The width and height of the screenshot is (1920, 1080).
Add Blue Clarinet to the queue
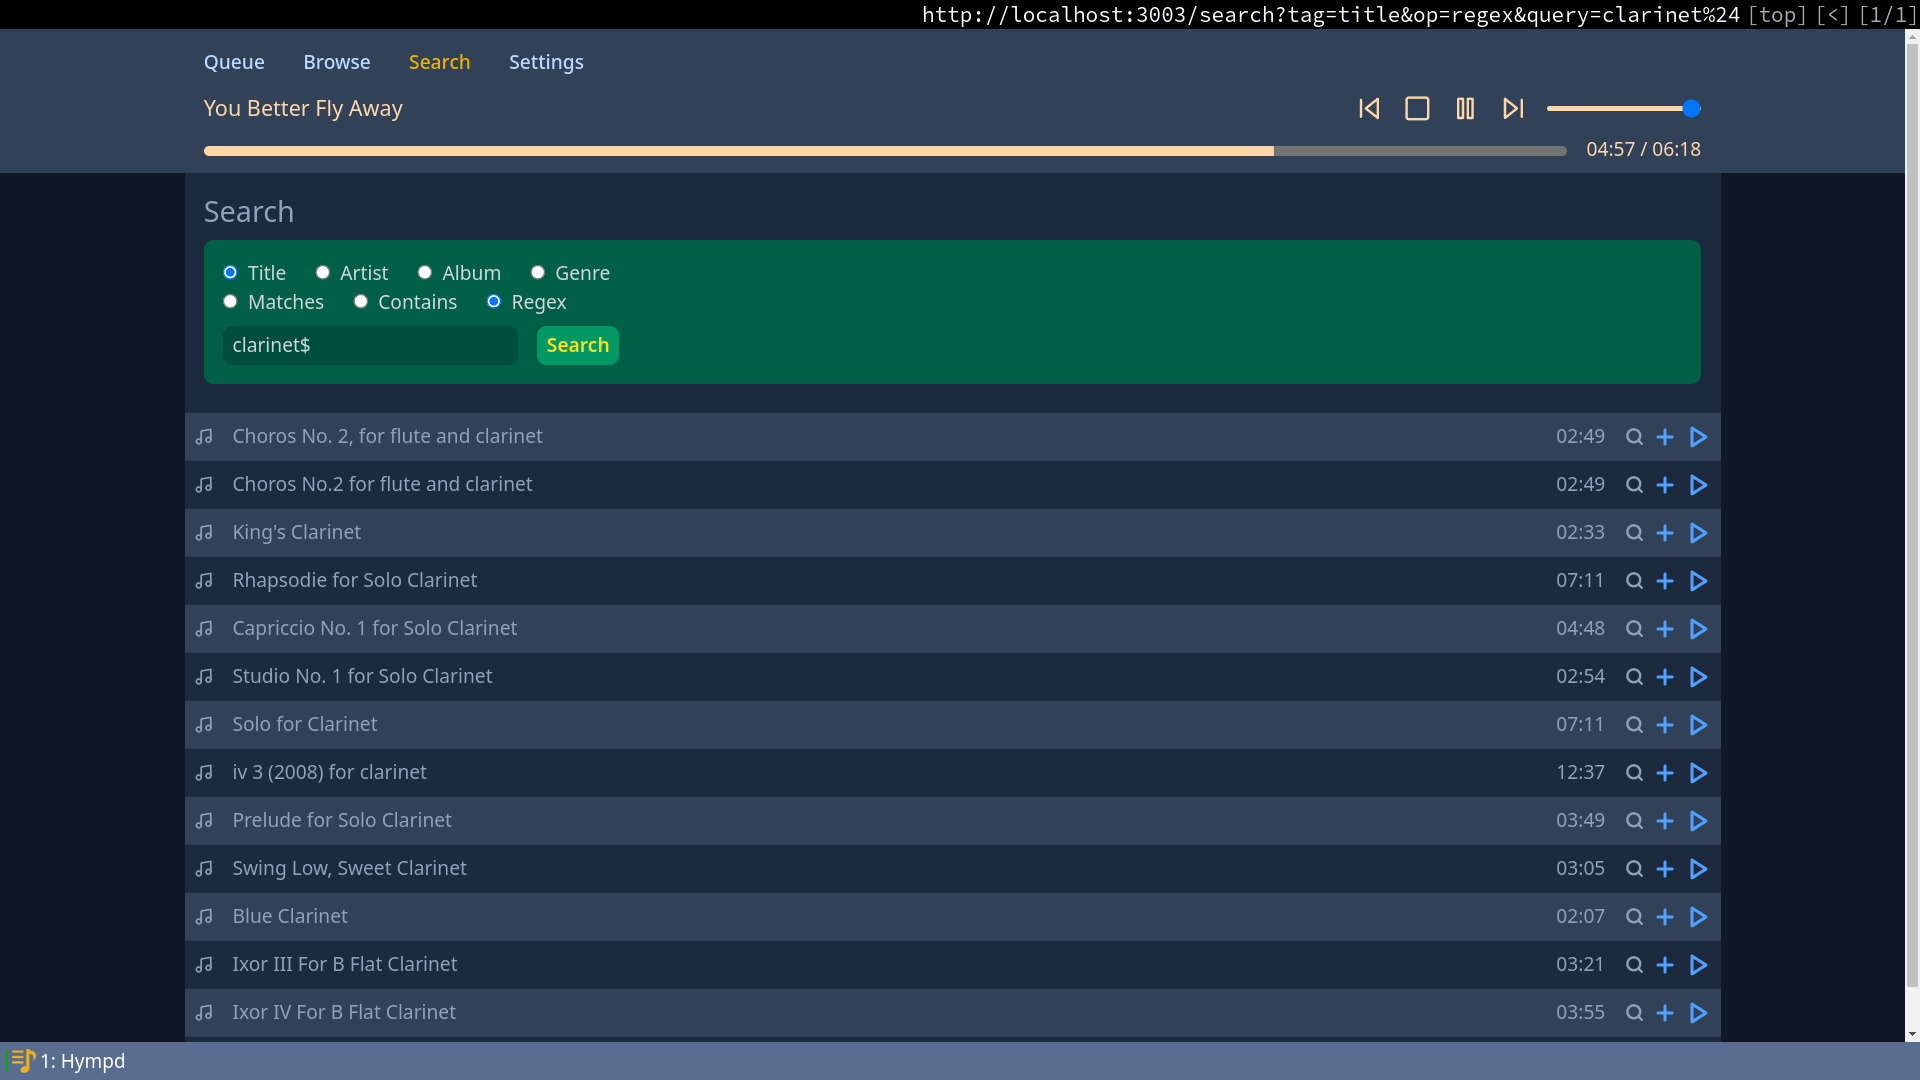click(x=1665, y=917)
